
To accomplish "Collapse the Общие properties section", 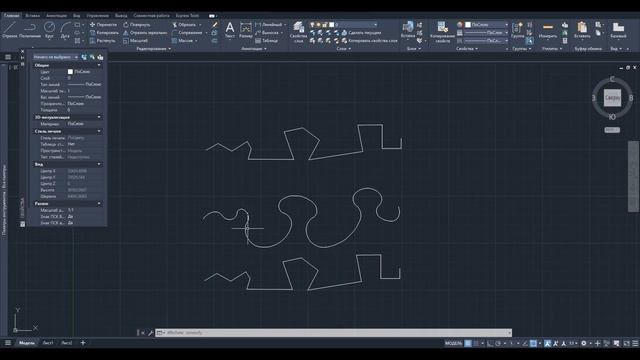I will (x=99, y=65).
